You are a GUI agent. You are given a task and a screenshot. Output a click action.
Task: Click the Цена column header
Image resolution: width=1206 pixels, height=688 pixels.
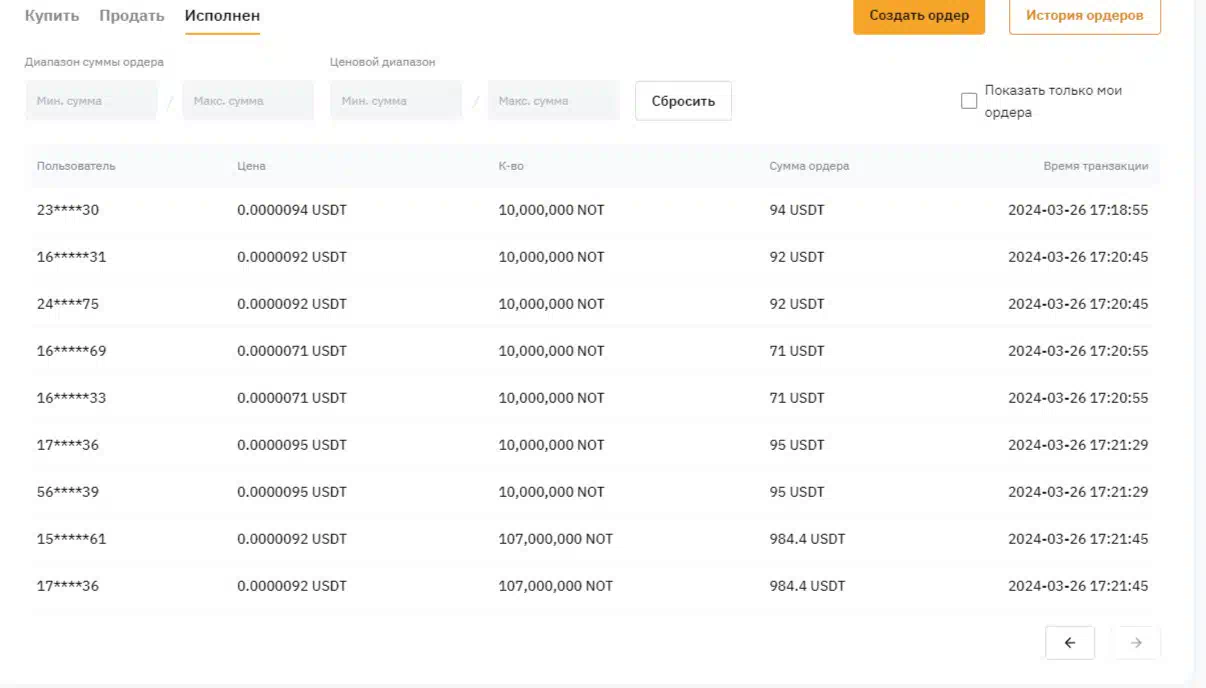click(x=251, y=166)
